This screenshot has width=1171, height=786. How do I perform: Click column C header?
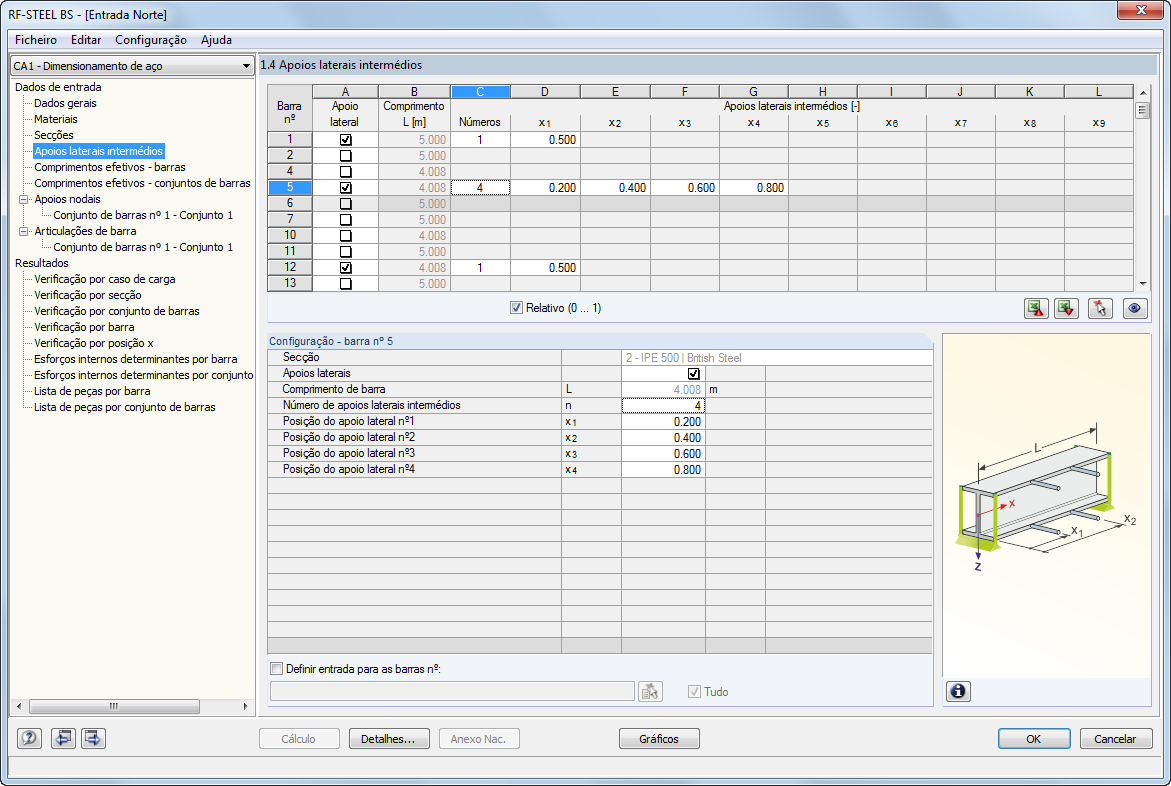click(x=480, y=92)
